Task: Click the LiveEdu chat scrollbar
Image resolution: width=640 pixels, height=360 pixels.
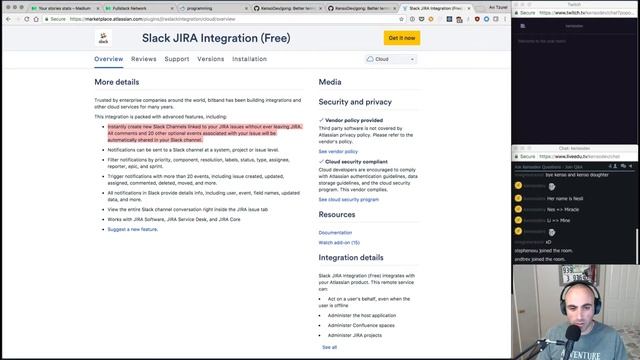Action: click(x=637, y=246)
